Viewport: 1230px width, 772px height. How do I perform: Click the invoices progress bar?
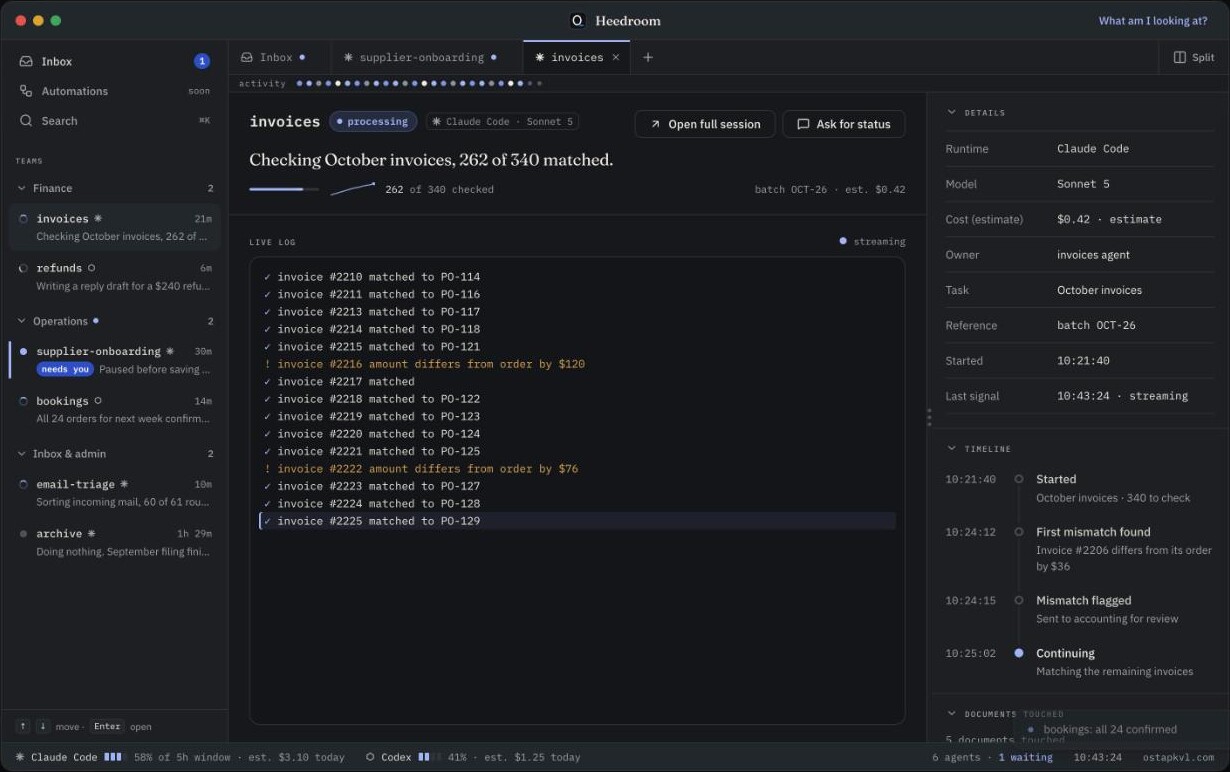pyautogui.click(x=284, y=189)
